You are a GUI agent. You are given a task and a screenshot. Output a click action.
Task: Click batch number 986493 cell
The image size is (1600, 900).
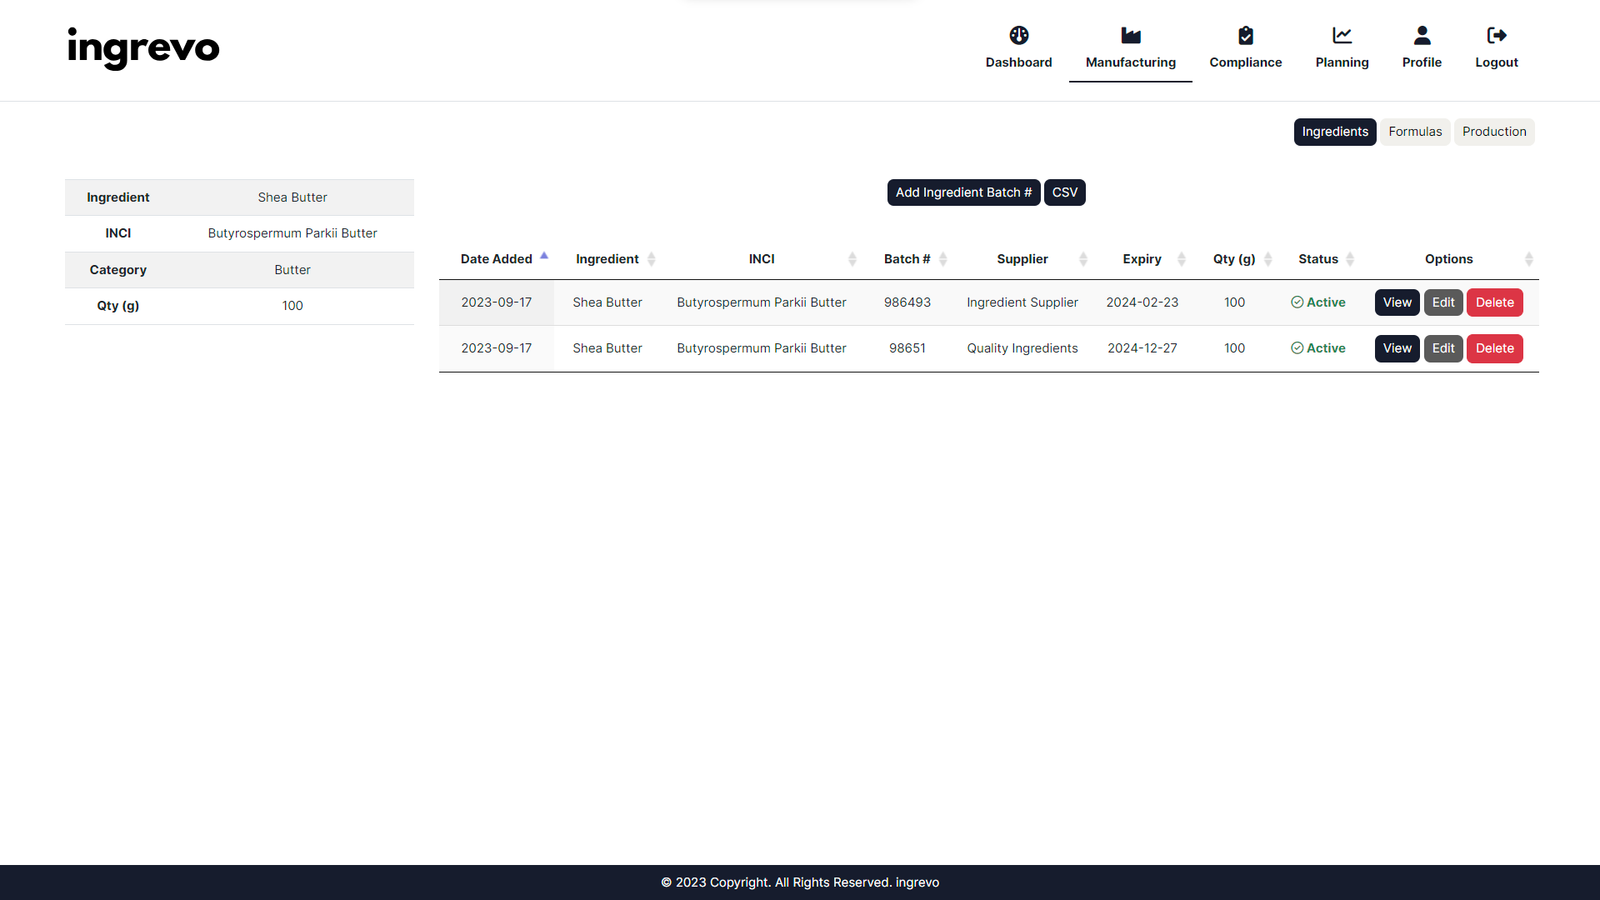click(x=907, y=302)
